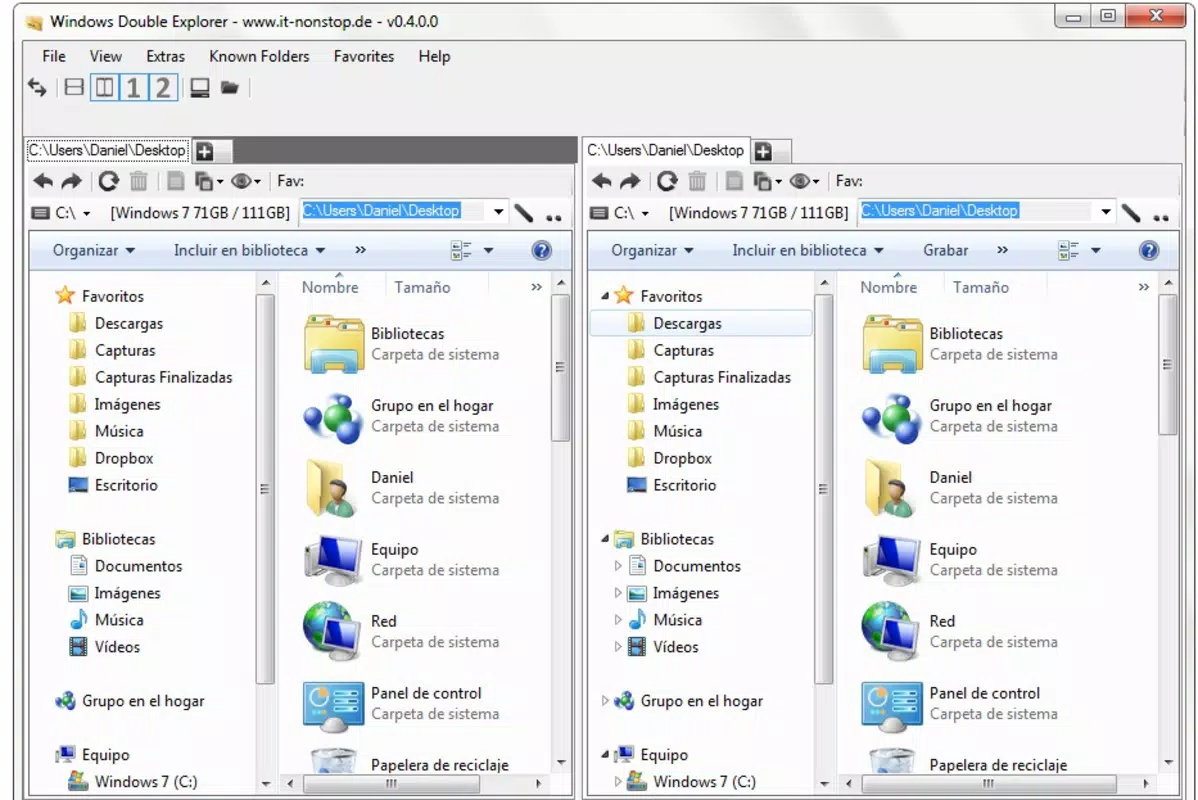Open Organizar menu in right pane

pos(652,251)
